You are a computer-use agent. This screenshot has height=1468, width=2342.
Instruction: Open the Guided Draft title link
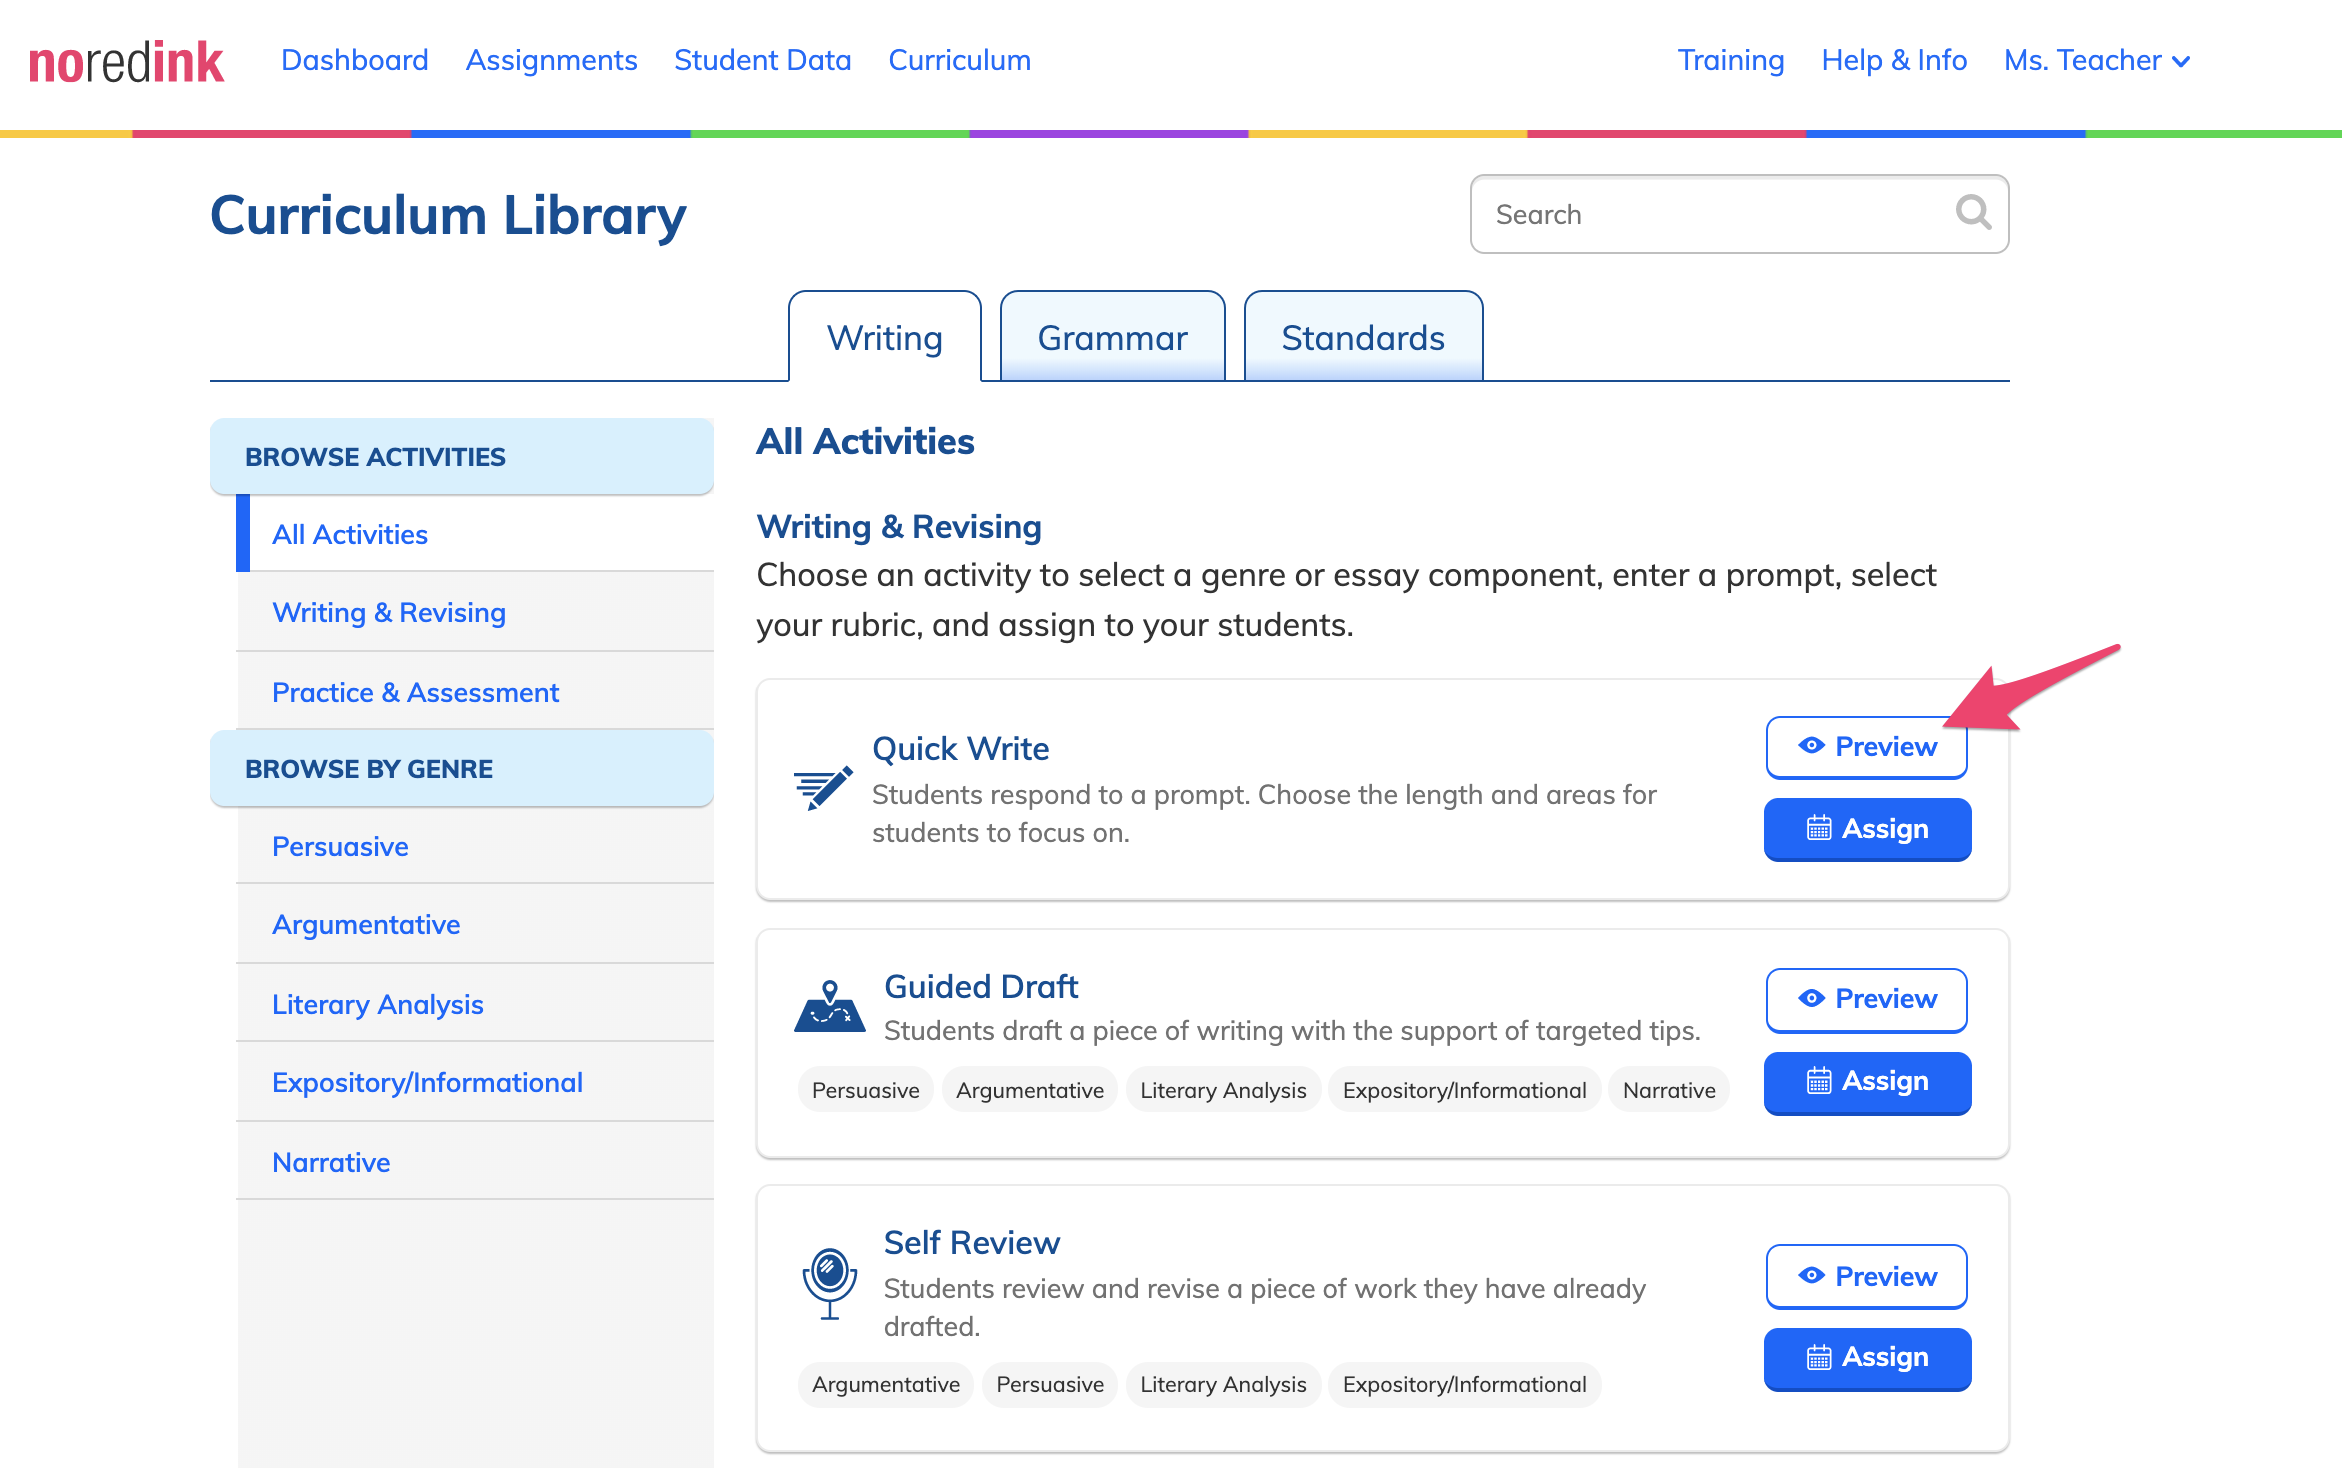981,986
